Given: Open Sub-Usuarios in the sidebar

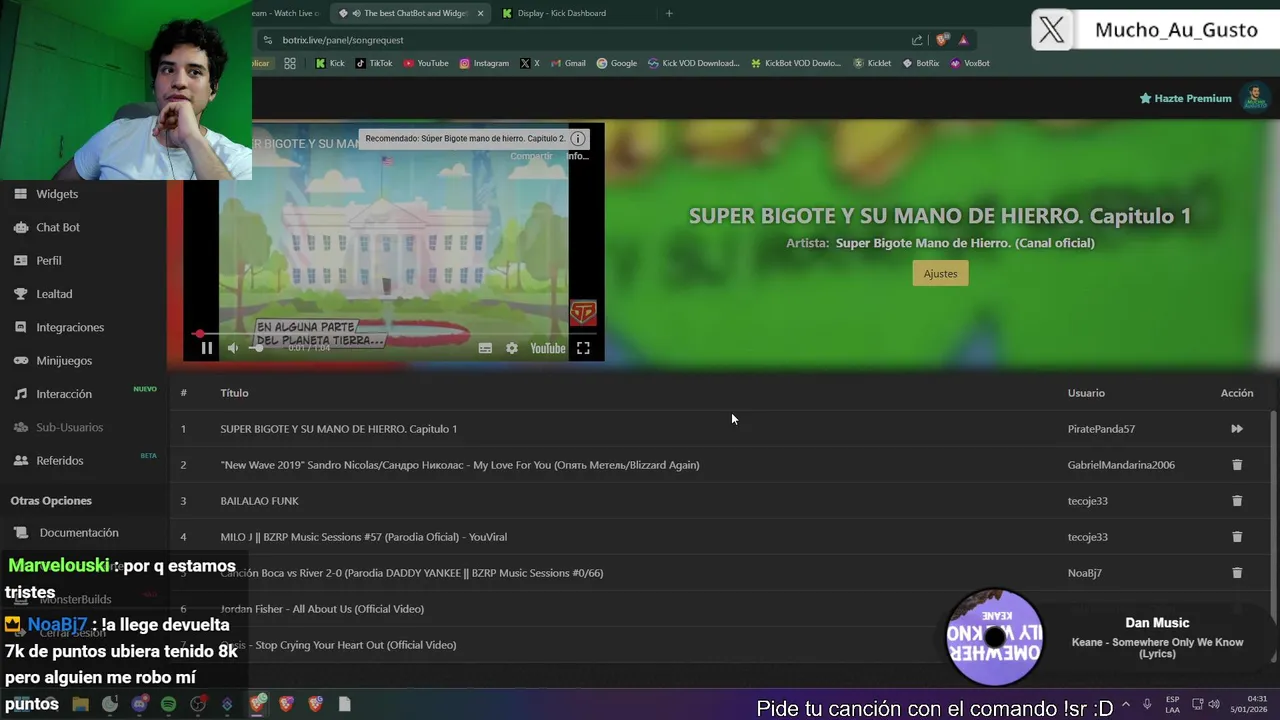Looking at the screenshot, I should click(x=70, y=427).
